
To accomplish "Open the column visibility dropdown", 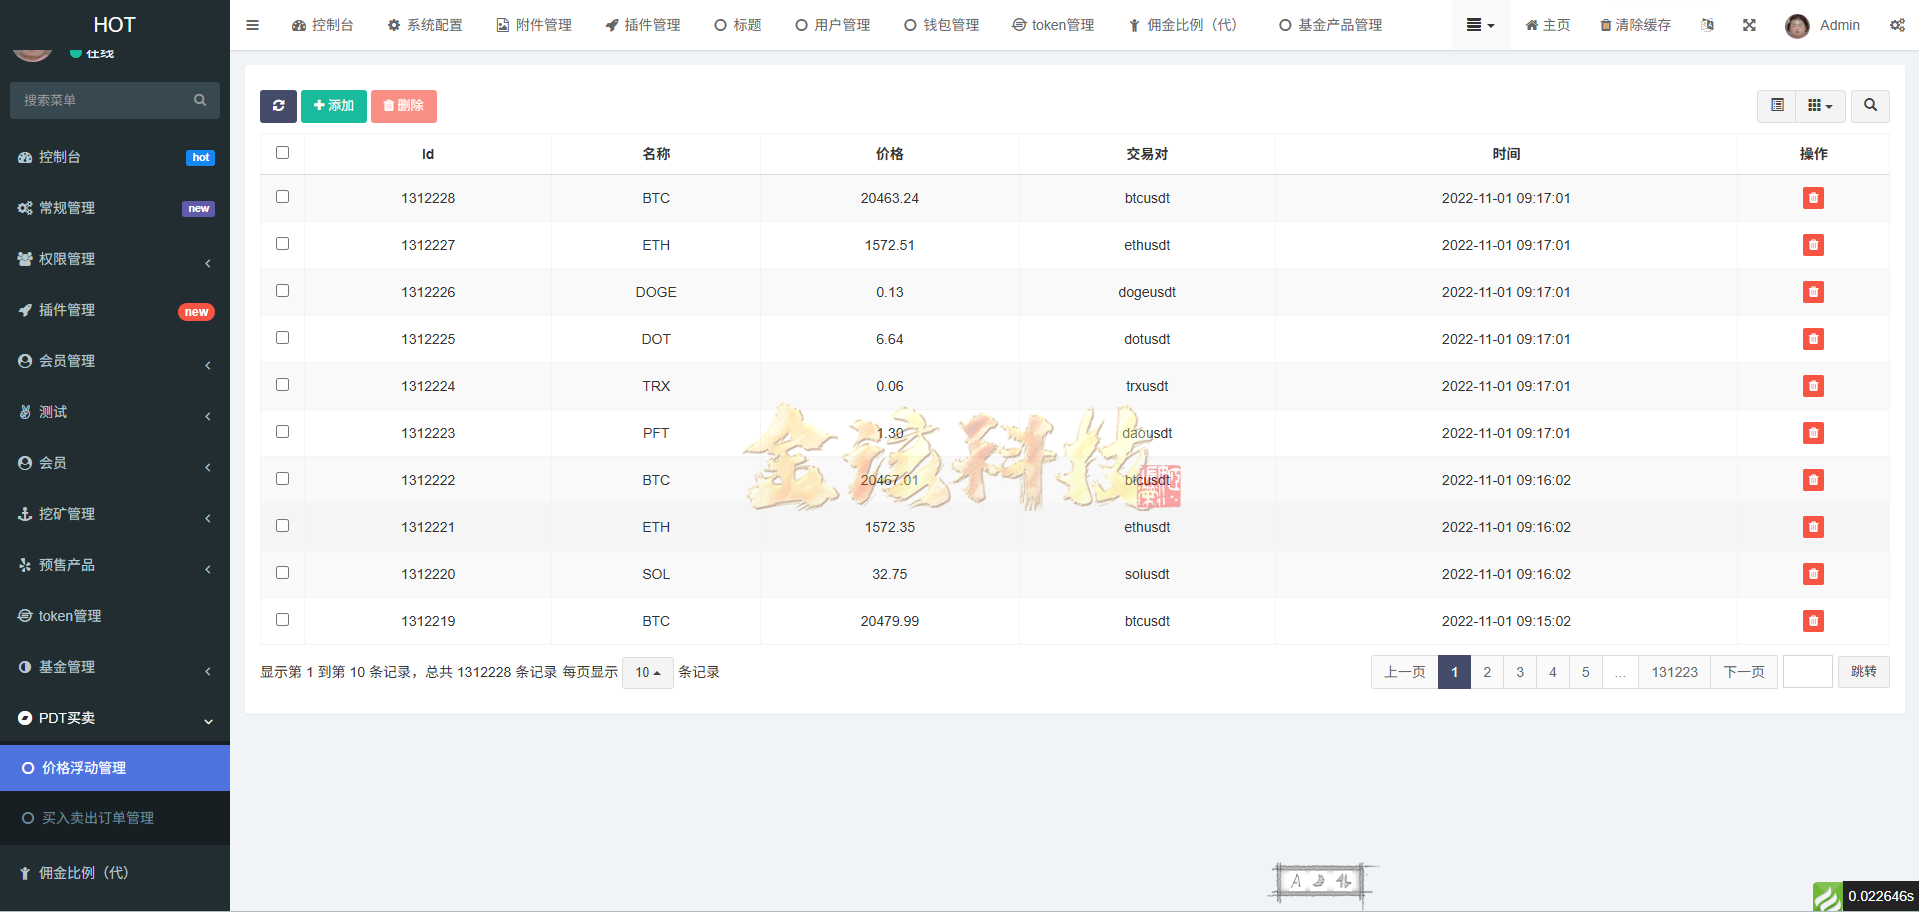I will pyautogui.click(x=1819, y=105).
